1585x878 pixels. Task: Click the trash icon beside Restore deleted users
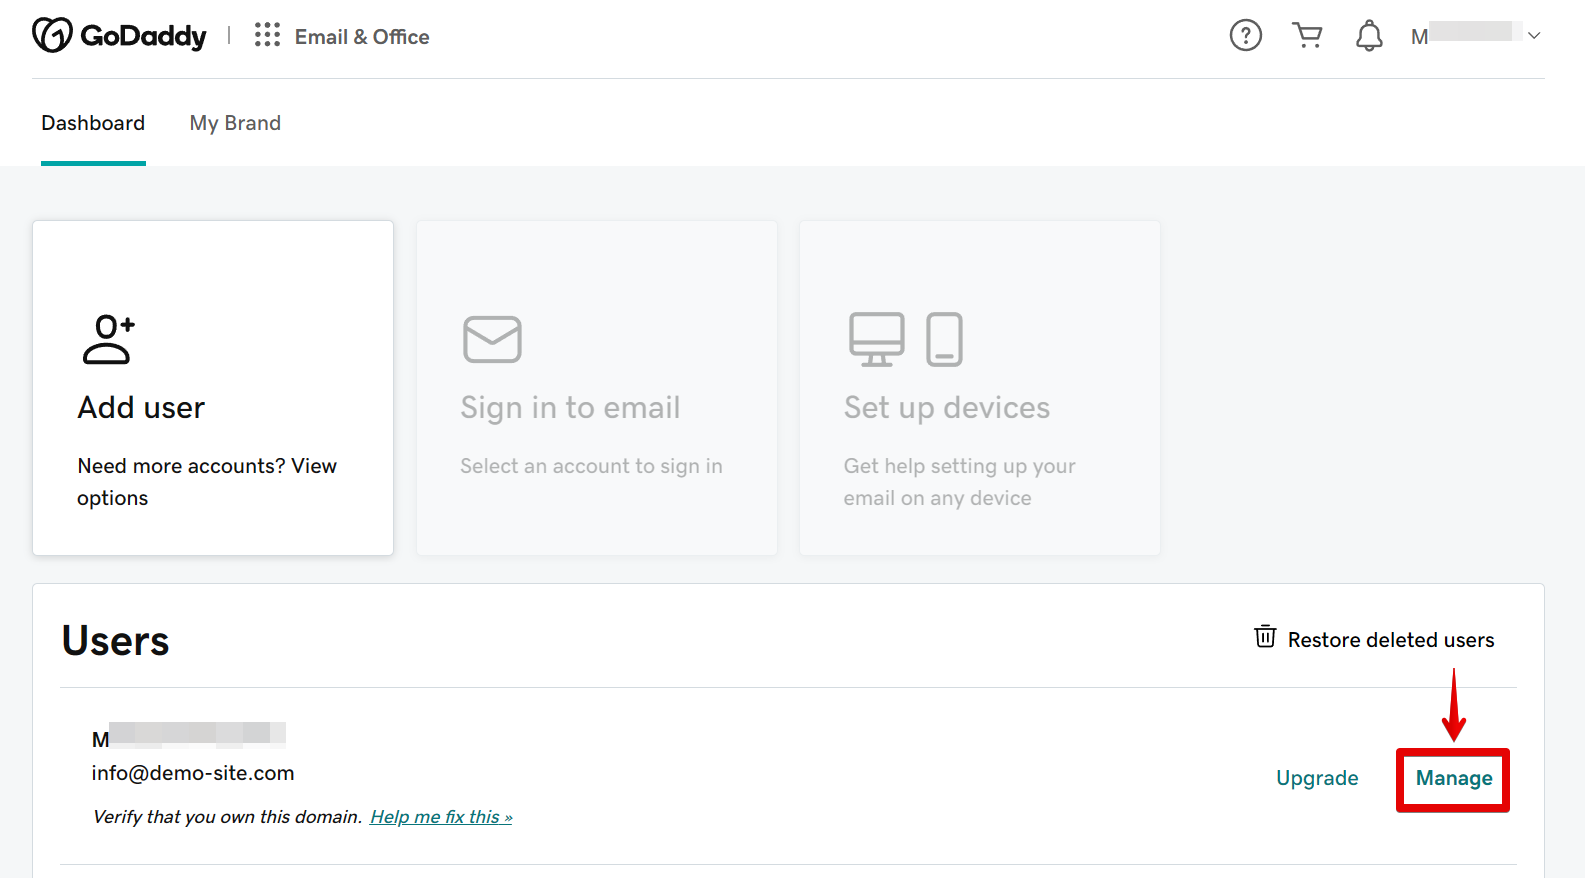click(1265, 637)
